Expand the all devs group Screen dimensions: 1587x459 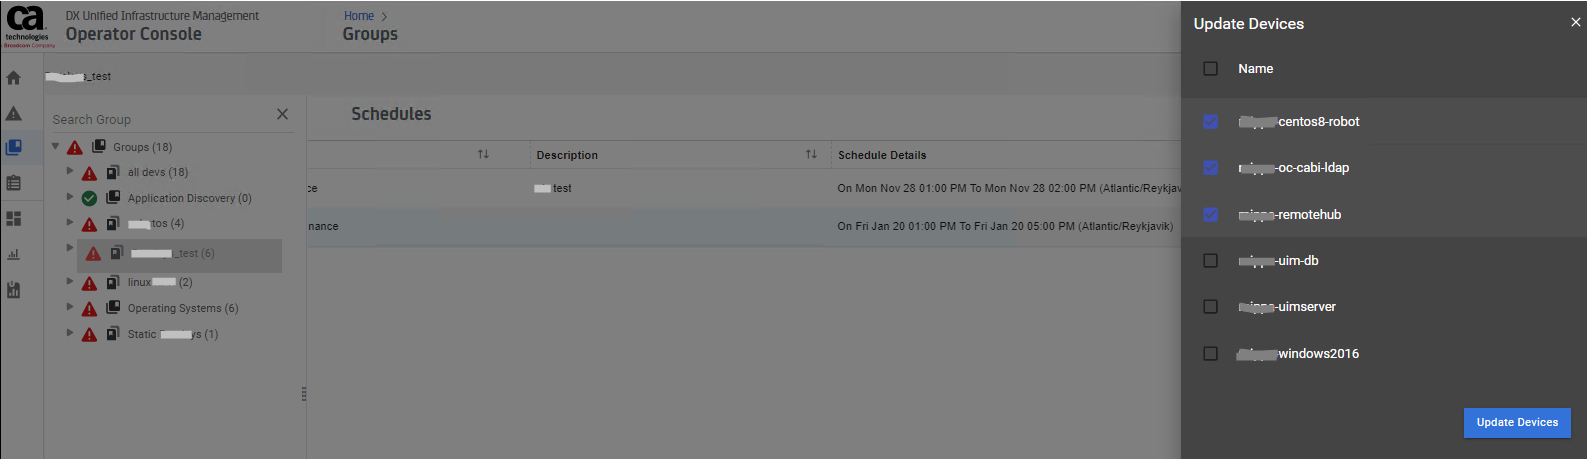tap(70, 171)
